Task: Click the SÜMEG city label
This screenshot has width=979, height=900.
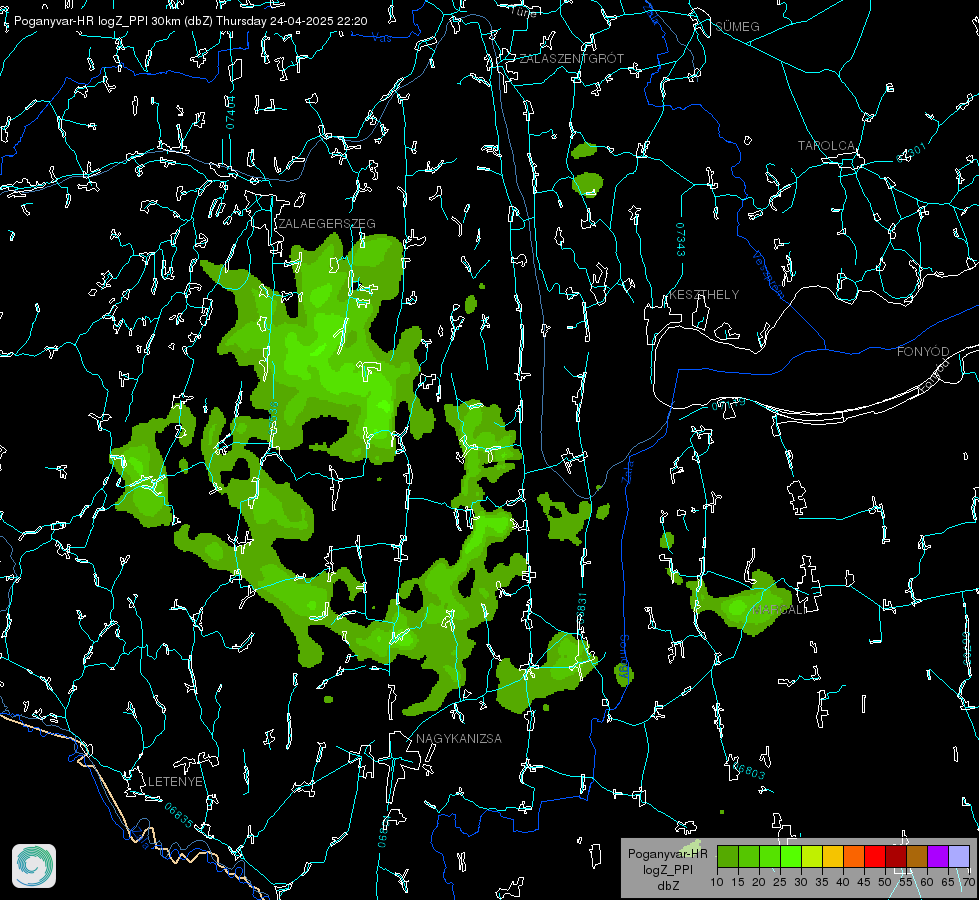Action: click(x=737, y=27)
